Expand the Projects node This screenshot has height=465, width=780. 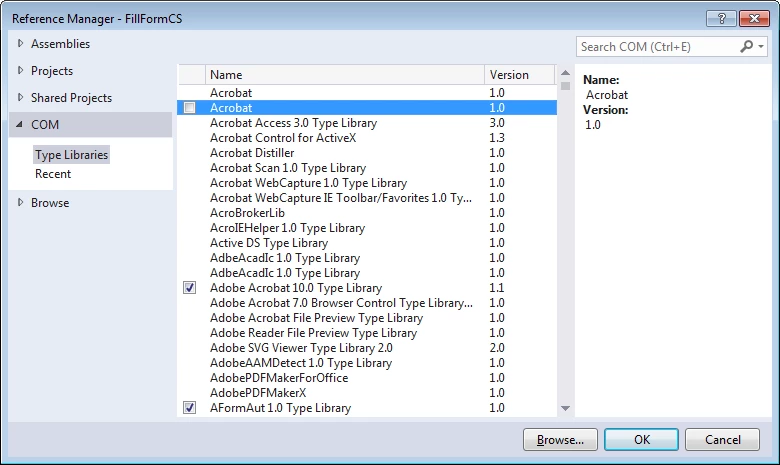[x=20, y=70]
